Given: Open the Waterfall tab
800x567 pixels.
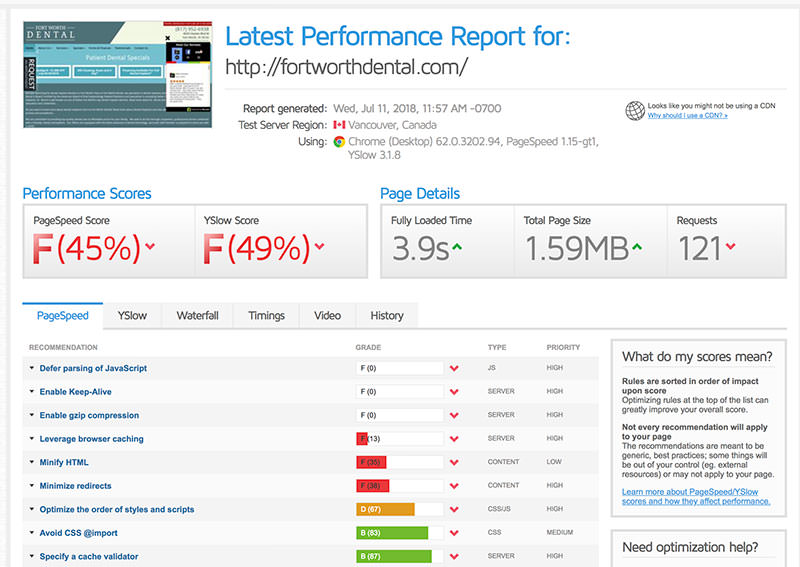Looking at the screenshot, I should (x=197, y=316).
